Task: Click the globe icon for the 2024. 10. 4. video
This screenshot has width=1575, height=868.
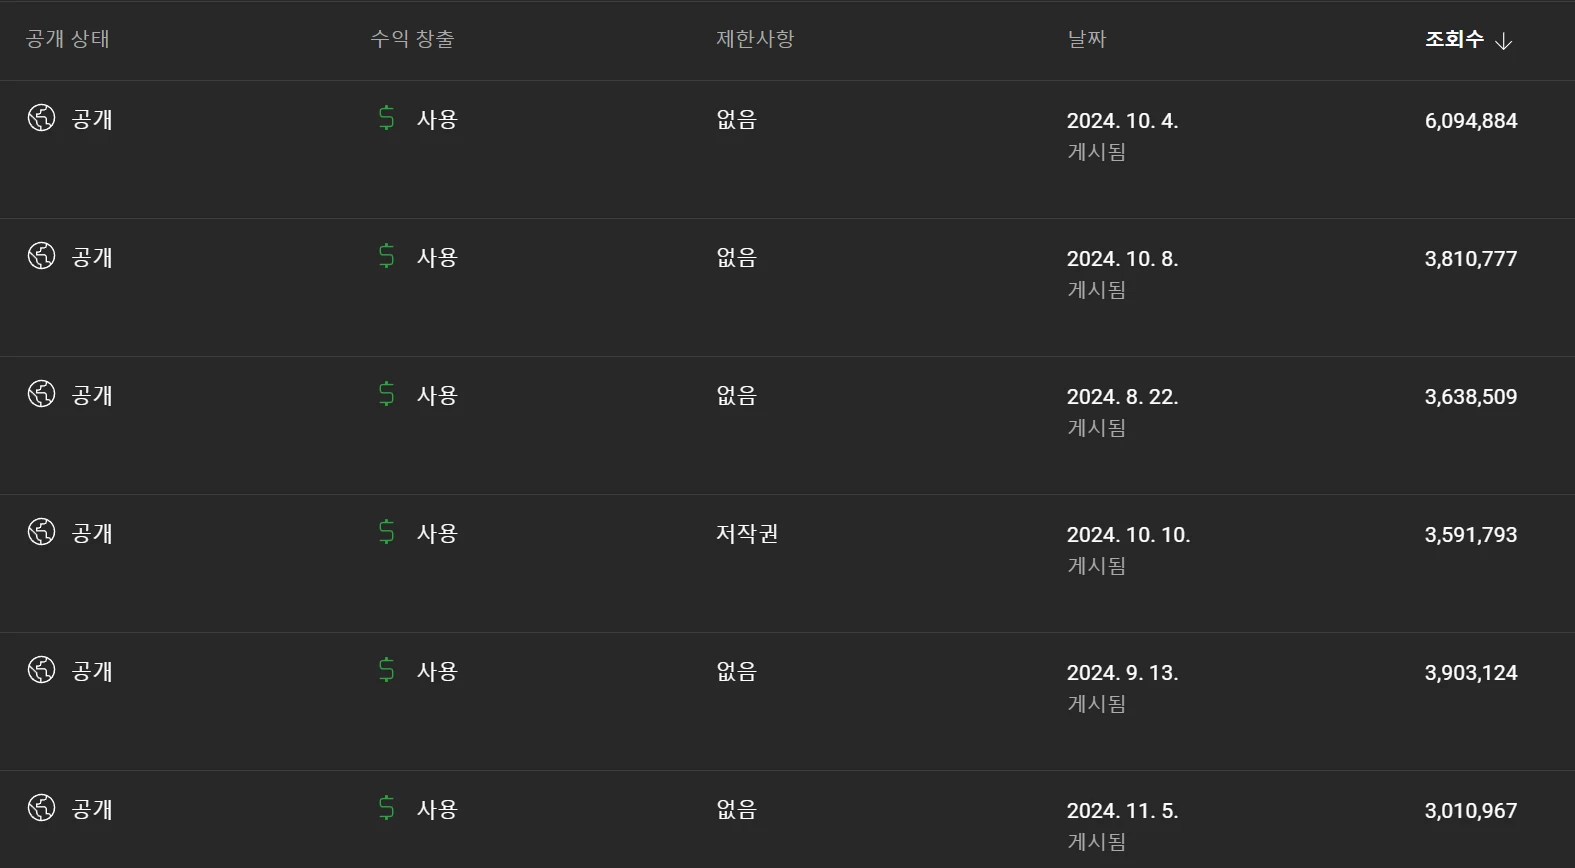Action: [x=41, y=118]
